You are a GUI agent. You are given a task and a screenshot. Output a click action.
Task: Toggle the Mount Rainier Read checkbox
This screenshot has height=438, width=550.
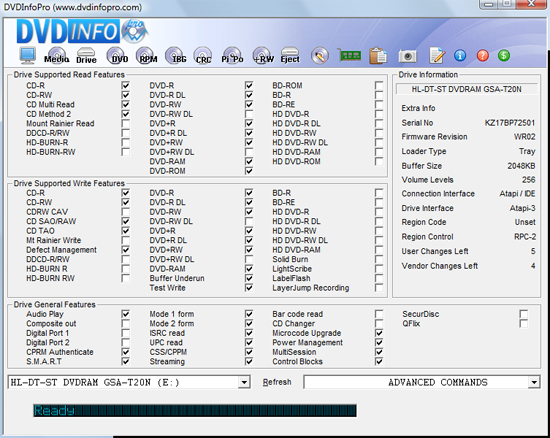tap(125, 123)
